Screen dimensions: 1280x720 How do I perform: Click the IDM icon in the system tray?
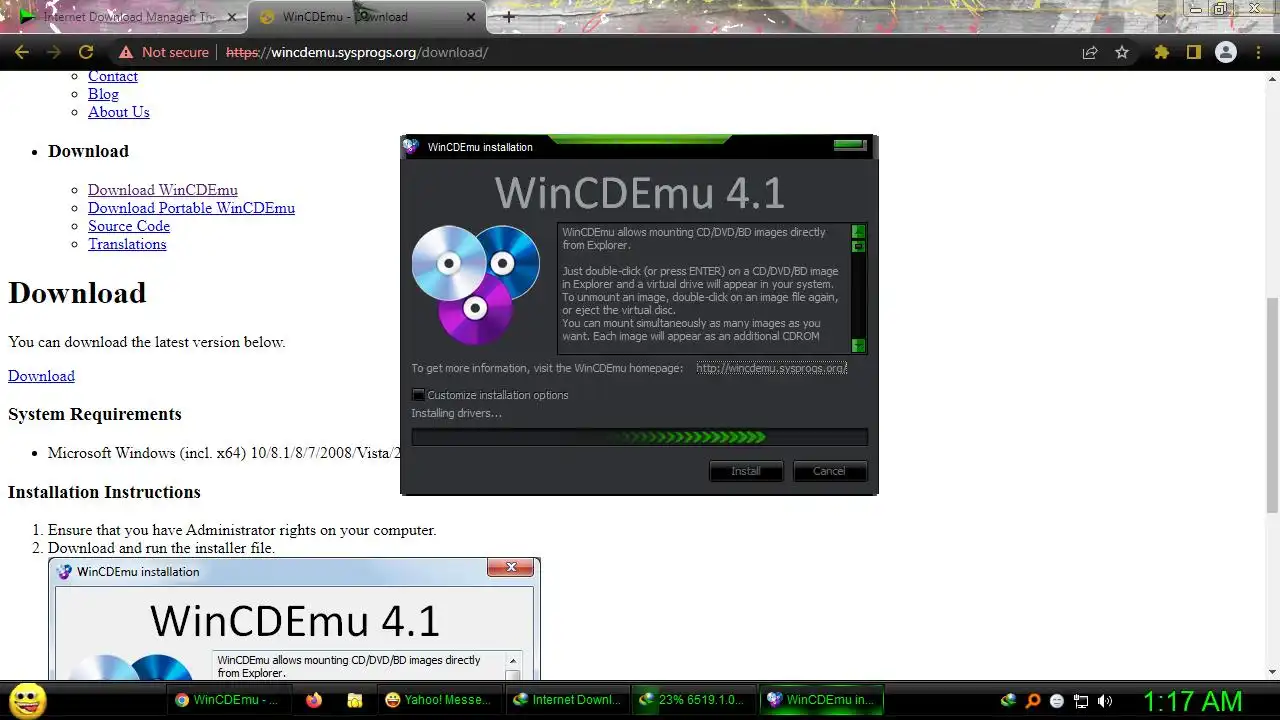click(x=1009, y=701)
